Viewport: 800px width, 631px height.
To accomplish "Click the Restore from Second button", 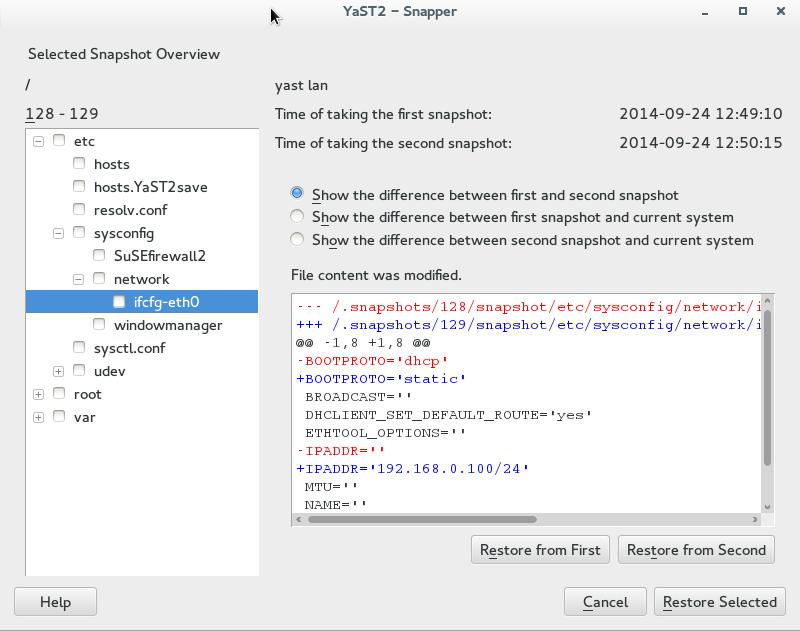I will click(x=696, y=549).
